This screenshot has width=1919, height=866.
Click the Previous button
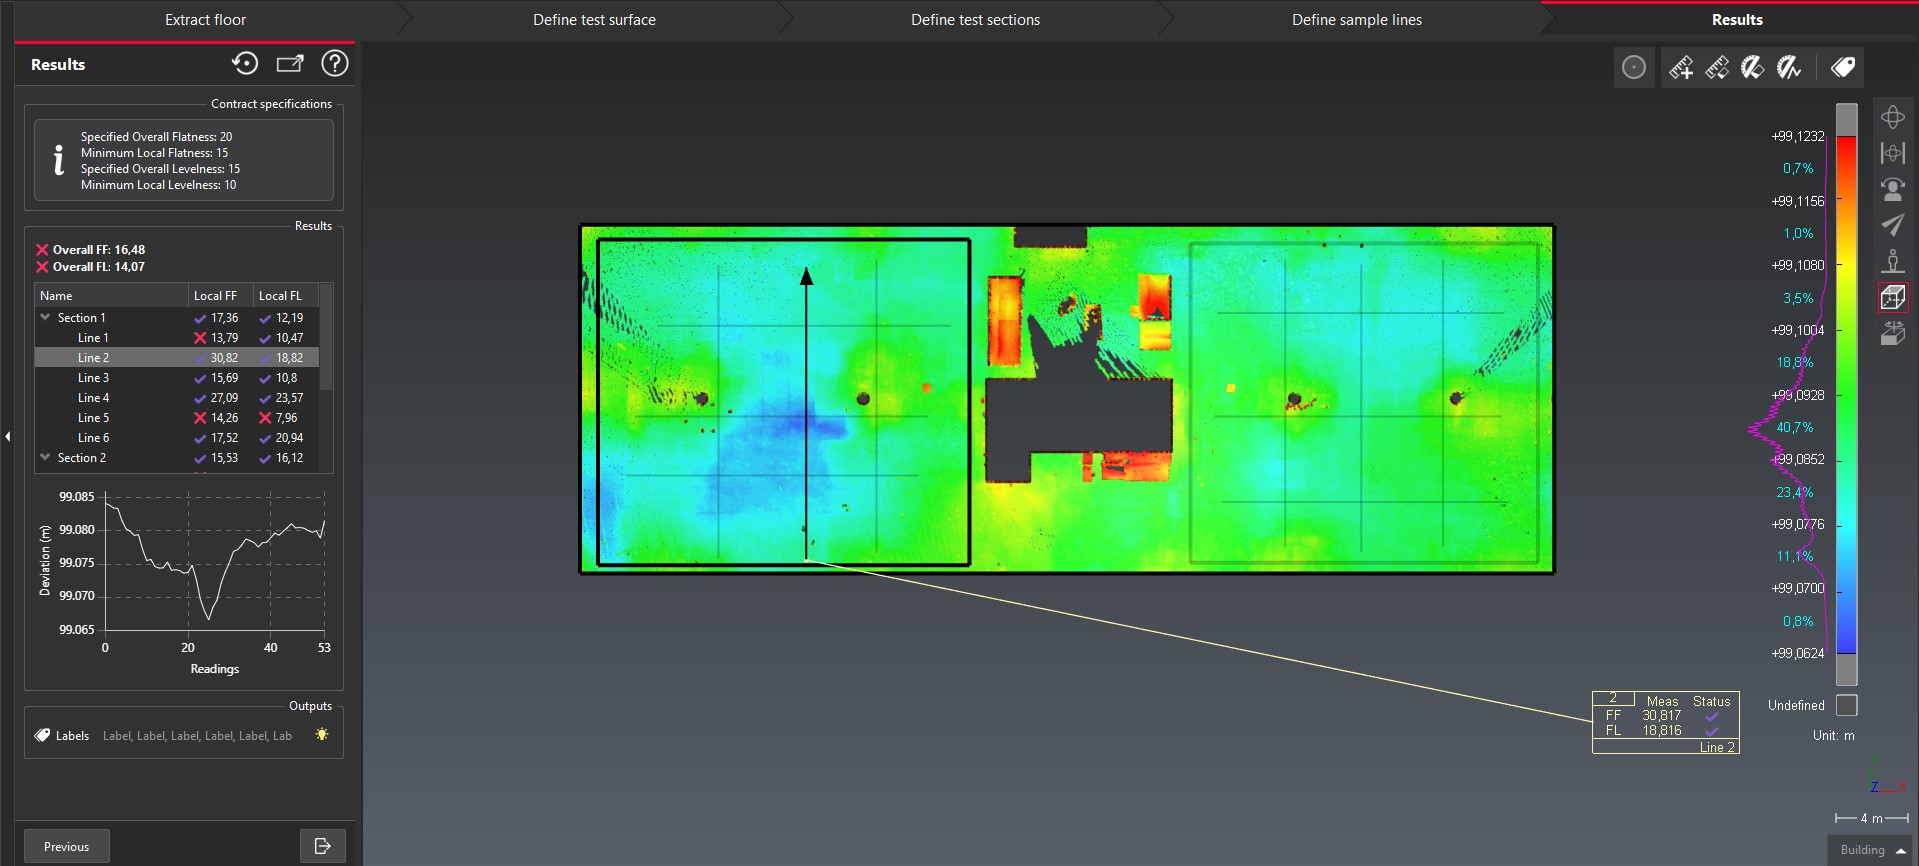click(x=66, y=846)
